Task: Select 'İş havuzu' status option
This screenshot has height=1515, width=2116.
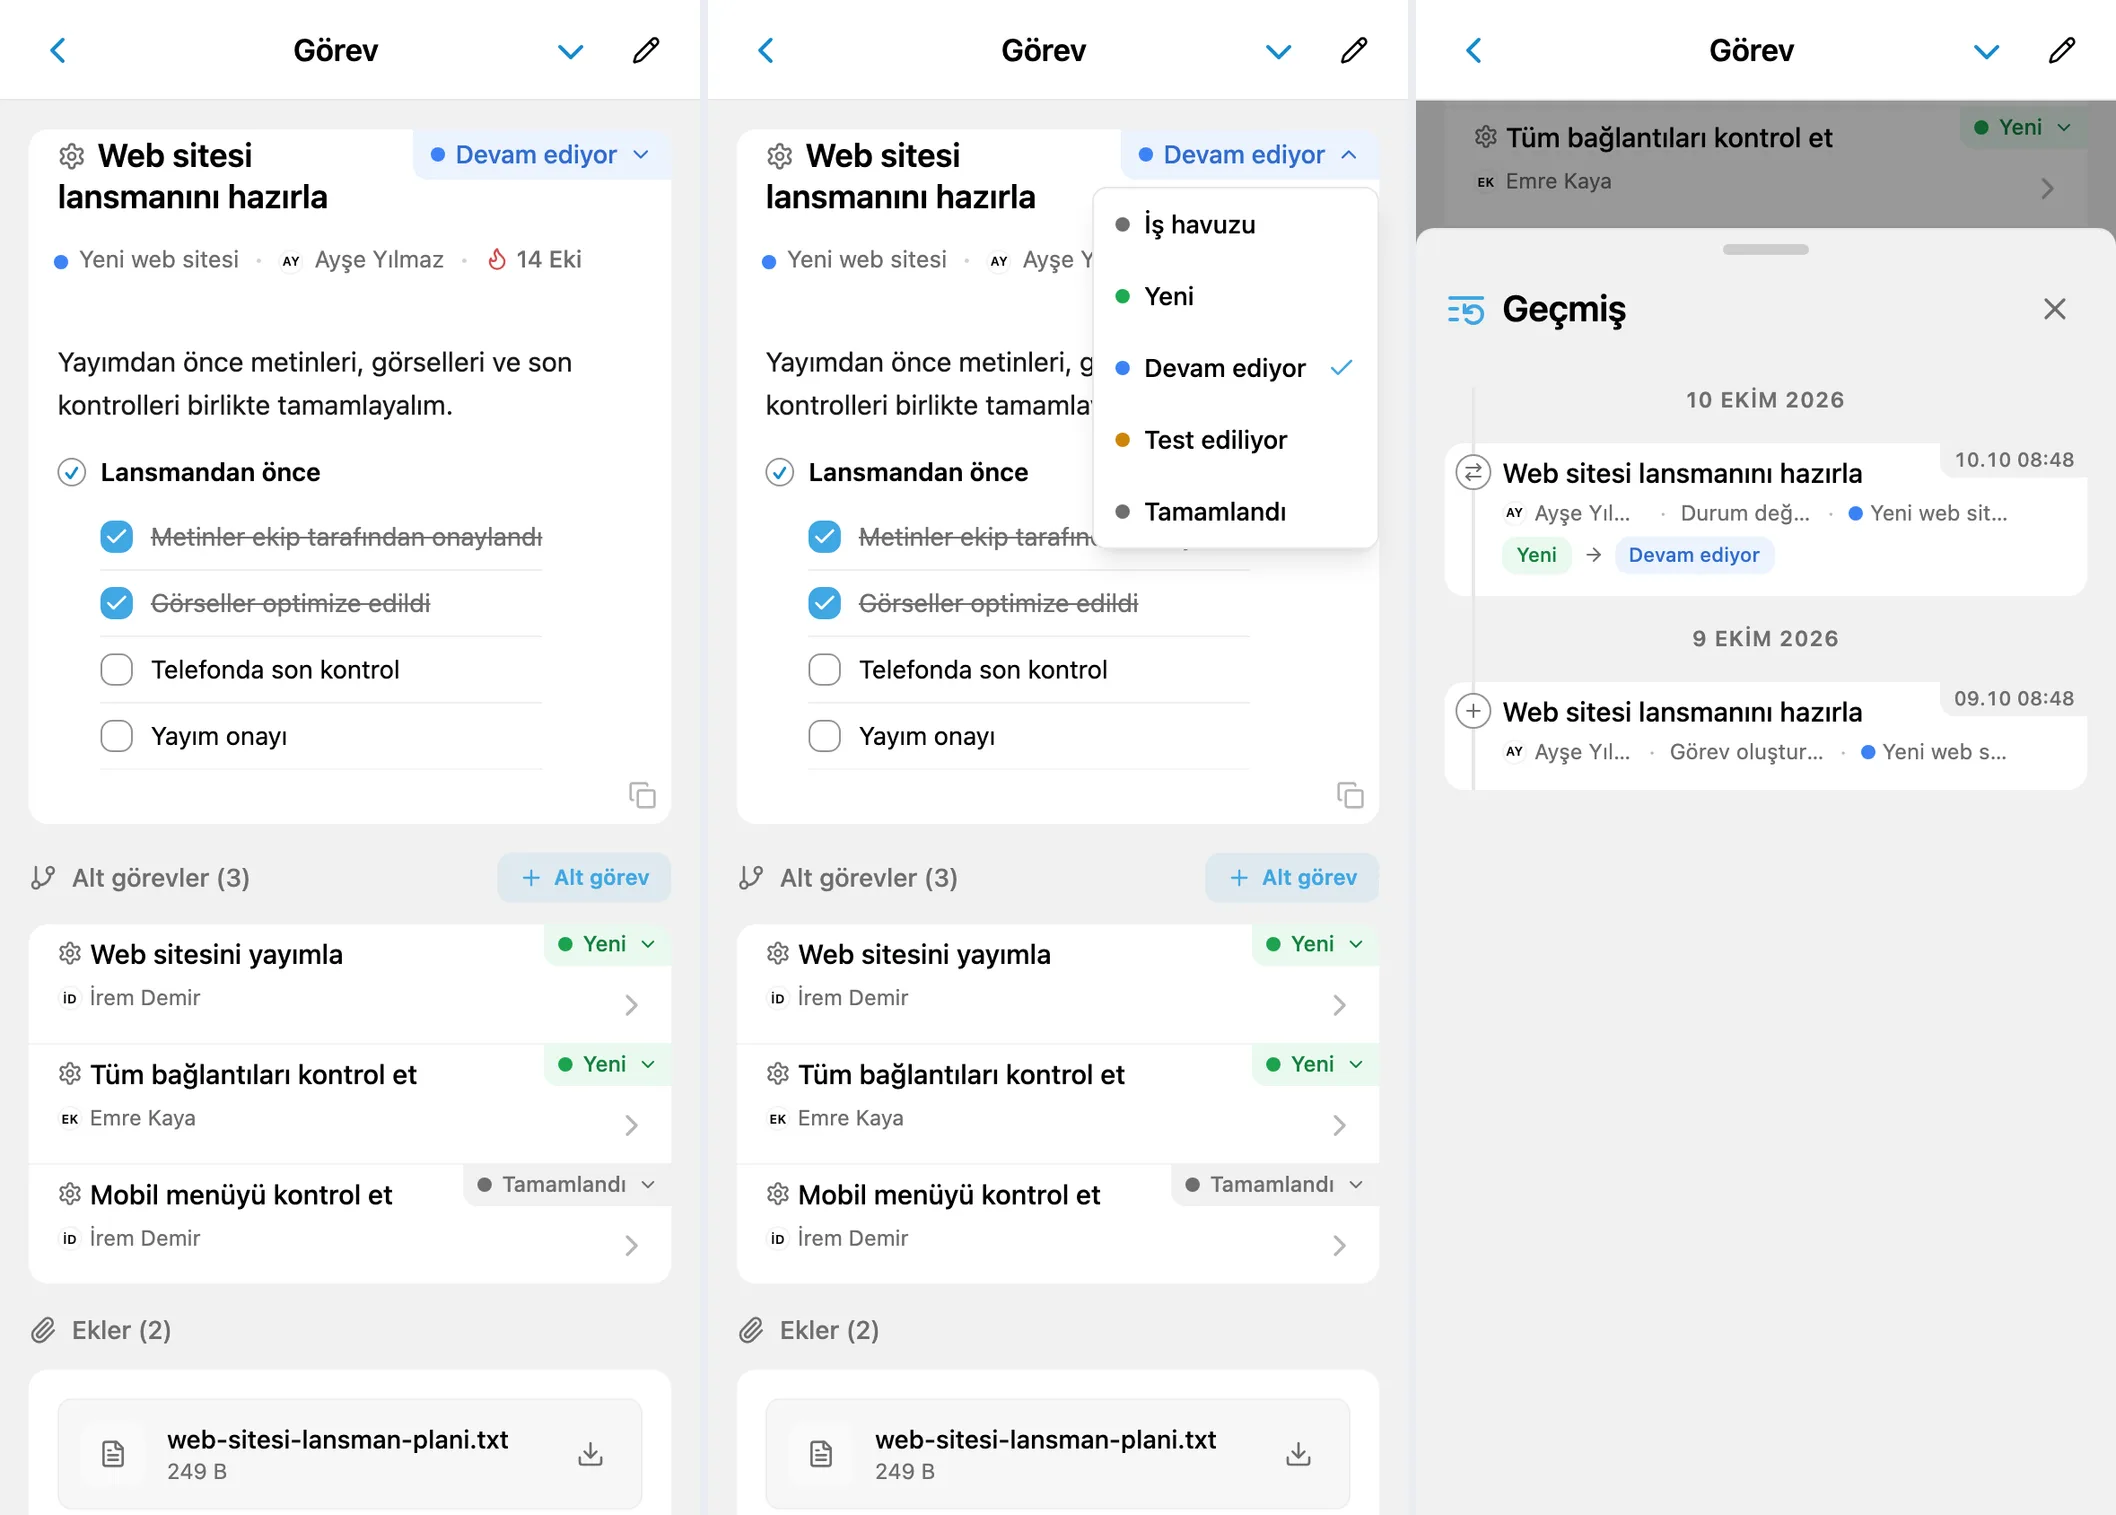Action: pyautogui.click(x=1235, y=225)
